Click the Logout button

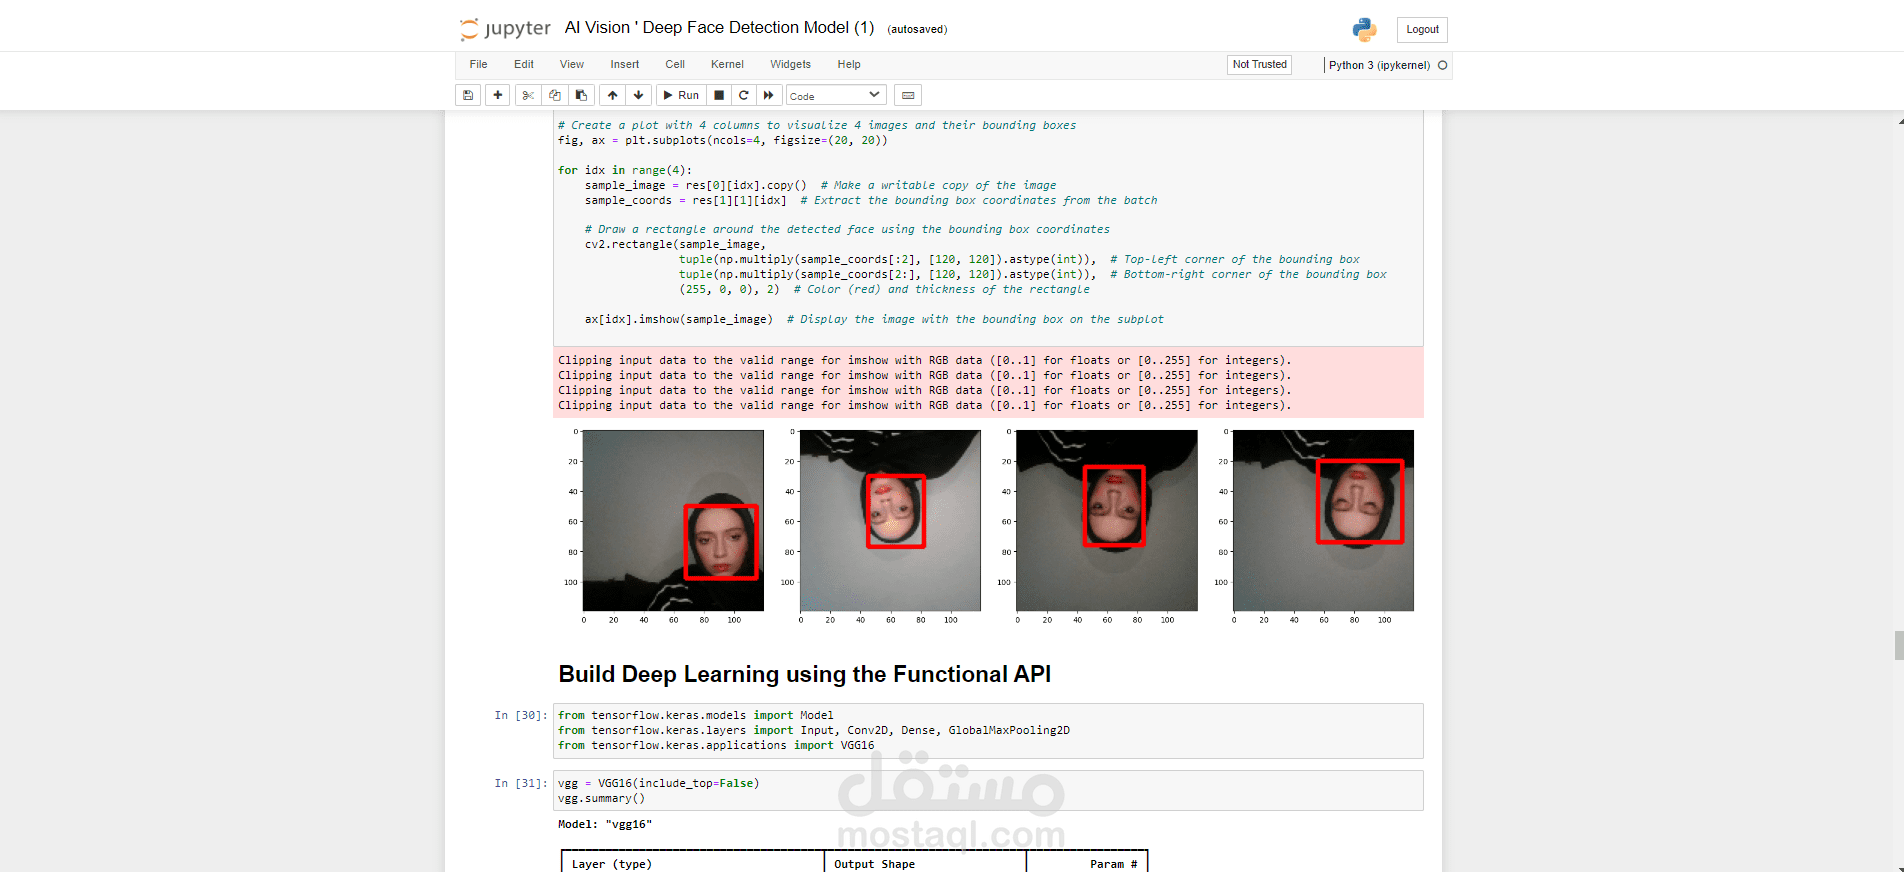point(1422,29)
